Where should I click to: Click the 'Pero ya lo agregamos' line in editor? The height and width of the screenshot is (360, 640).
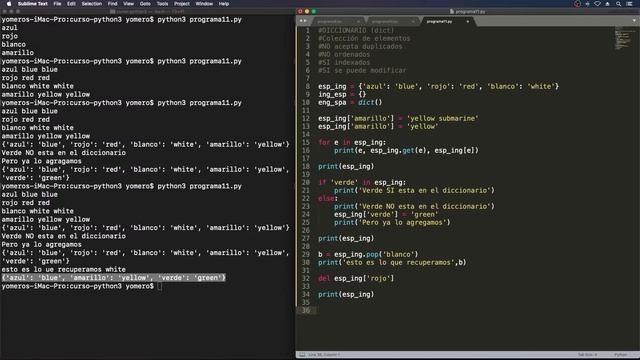click(392, 222)
